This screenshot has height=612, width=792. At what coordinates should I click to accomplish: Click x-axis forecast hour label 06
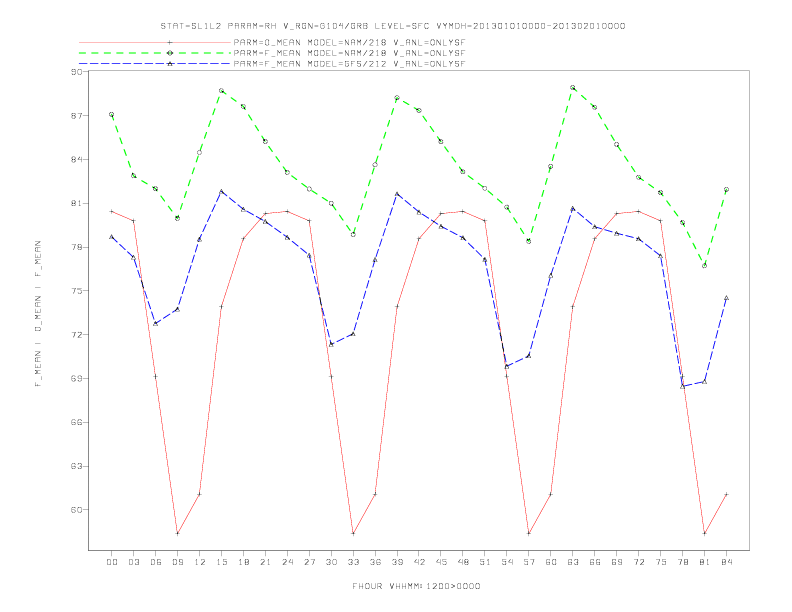pos(156,562)
